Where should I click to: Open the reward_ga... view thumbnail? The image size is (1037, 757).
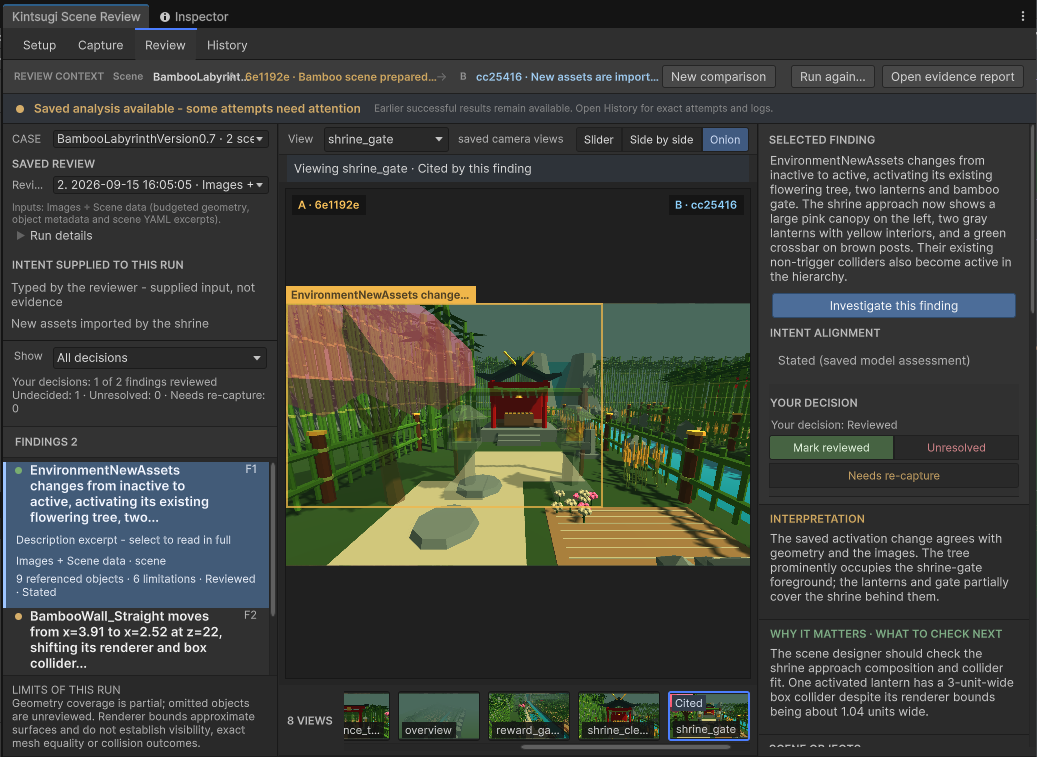click(x=528, y=716)
